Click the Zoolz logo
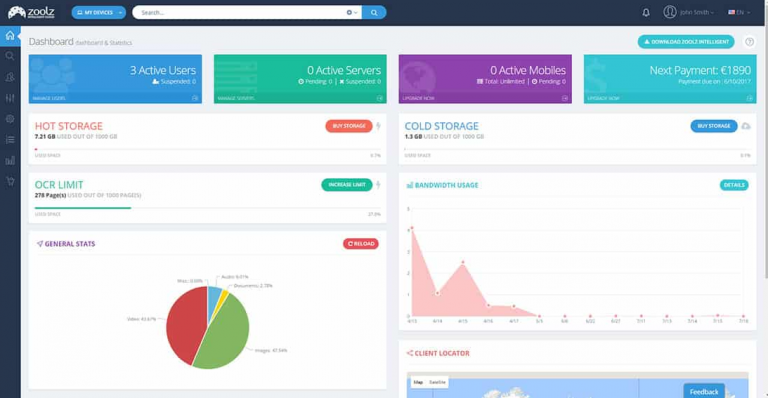Viewport: 768px width, 398px height. coord(31,12)
